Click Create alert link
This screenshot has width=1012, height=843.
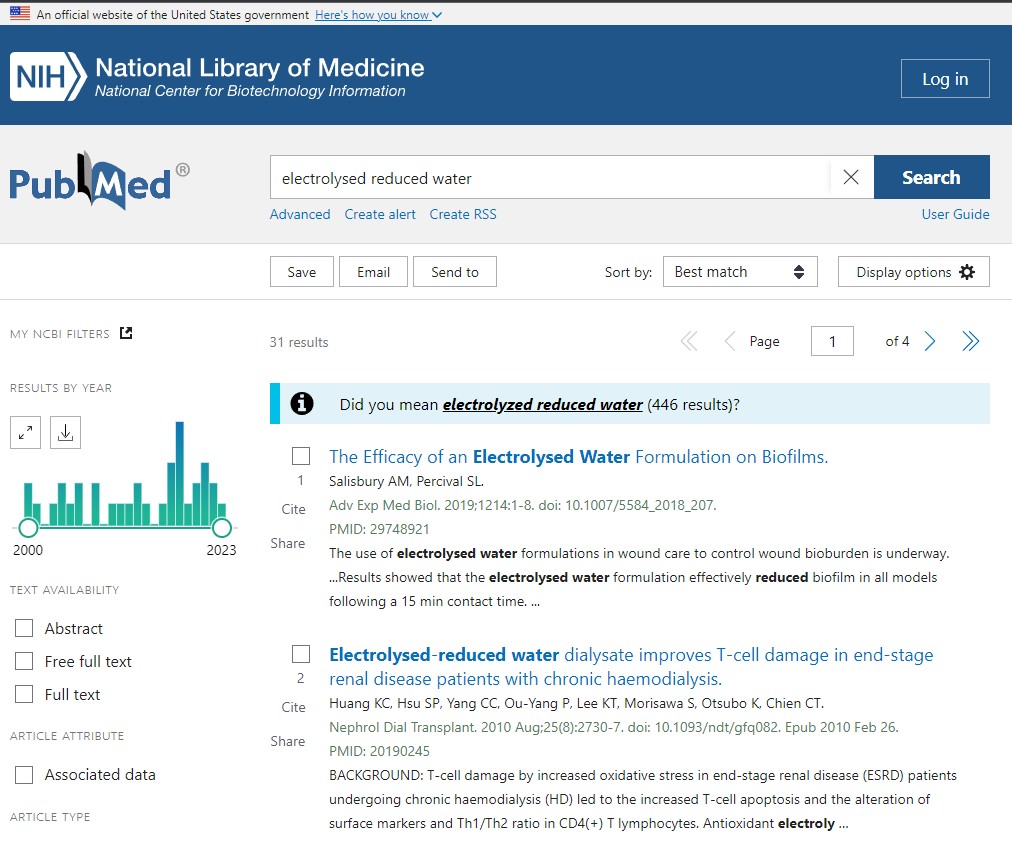tap(380, 214)
